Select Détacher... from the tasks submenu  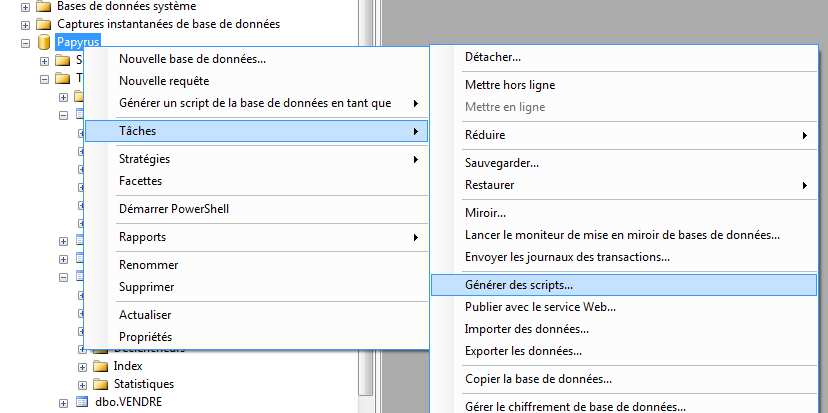(x=493, y=57)
